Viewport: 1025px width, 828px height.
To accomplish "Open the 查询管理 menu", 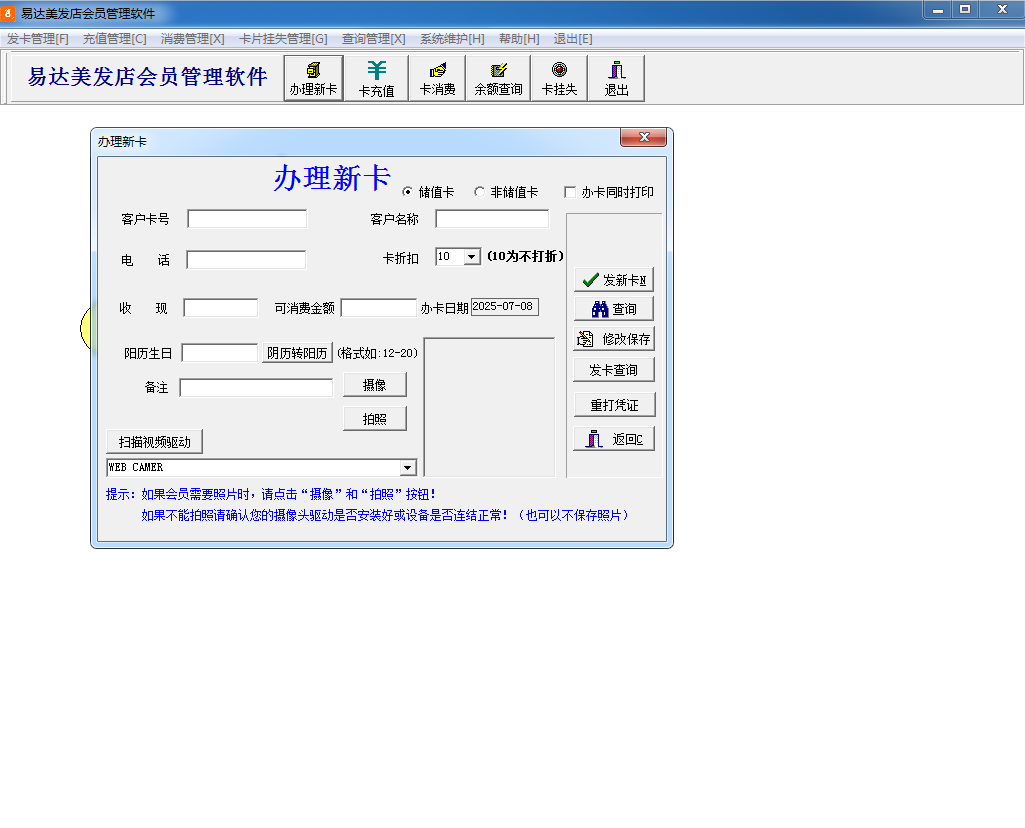I will [x=373, y=39].
